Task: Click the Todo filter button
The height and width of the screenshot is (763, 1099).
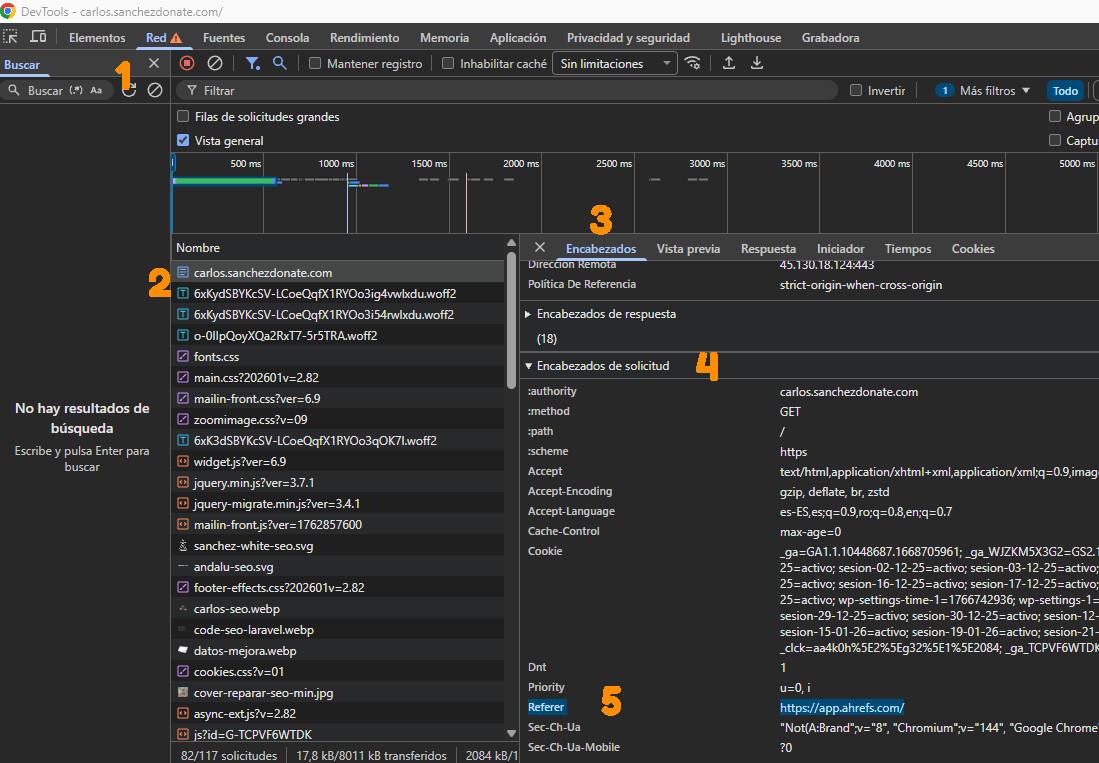Action: pos(1065,90)
